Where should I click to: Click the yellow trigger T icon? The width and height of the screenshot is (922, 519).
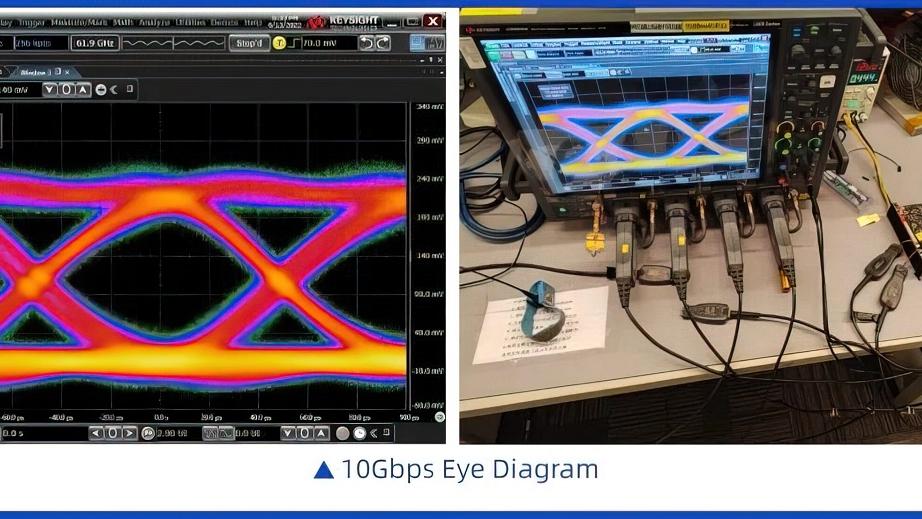pos(279,43)
